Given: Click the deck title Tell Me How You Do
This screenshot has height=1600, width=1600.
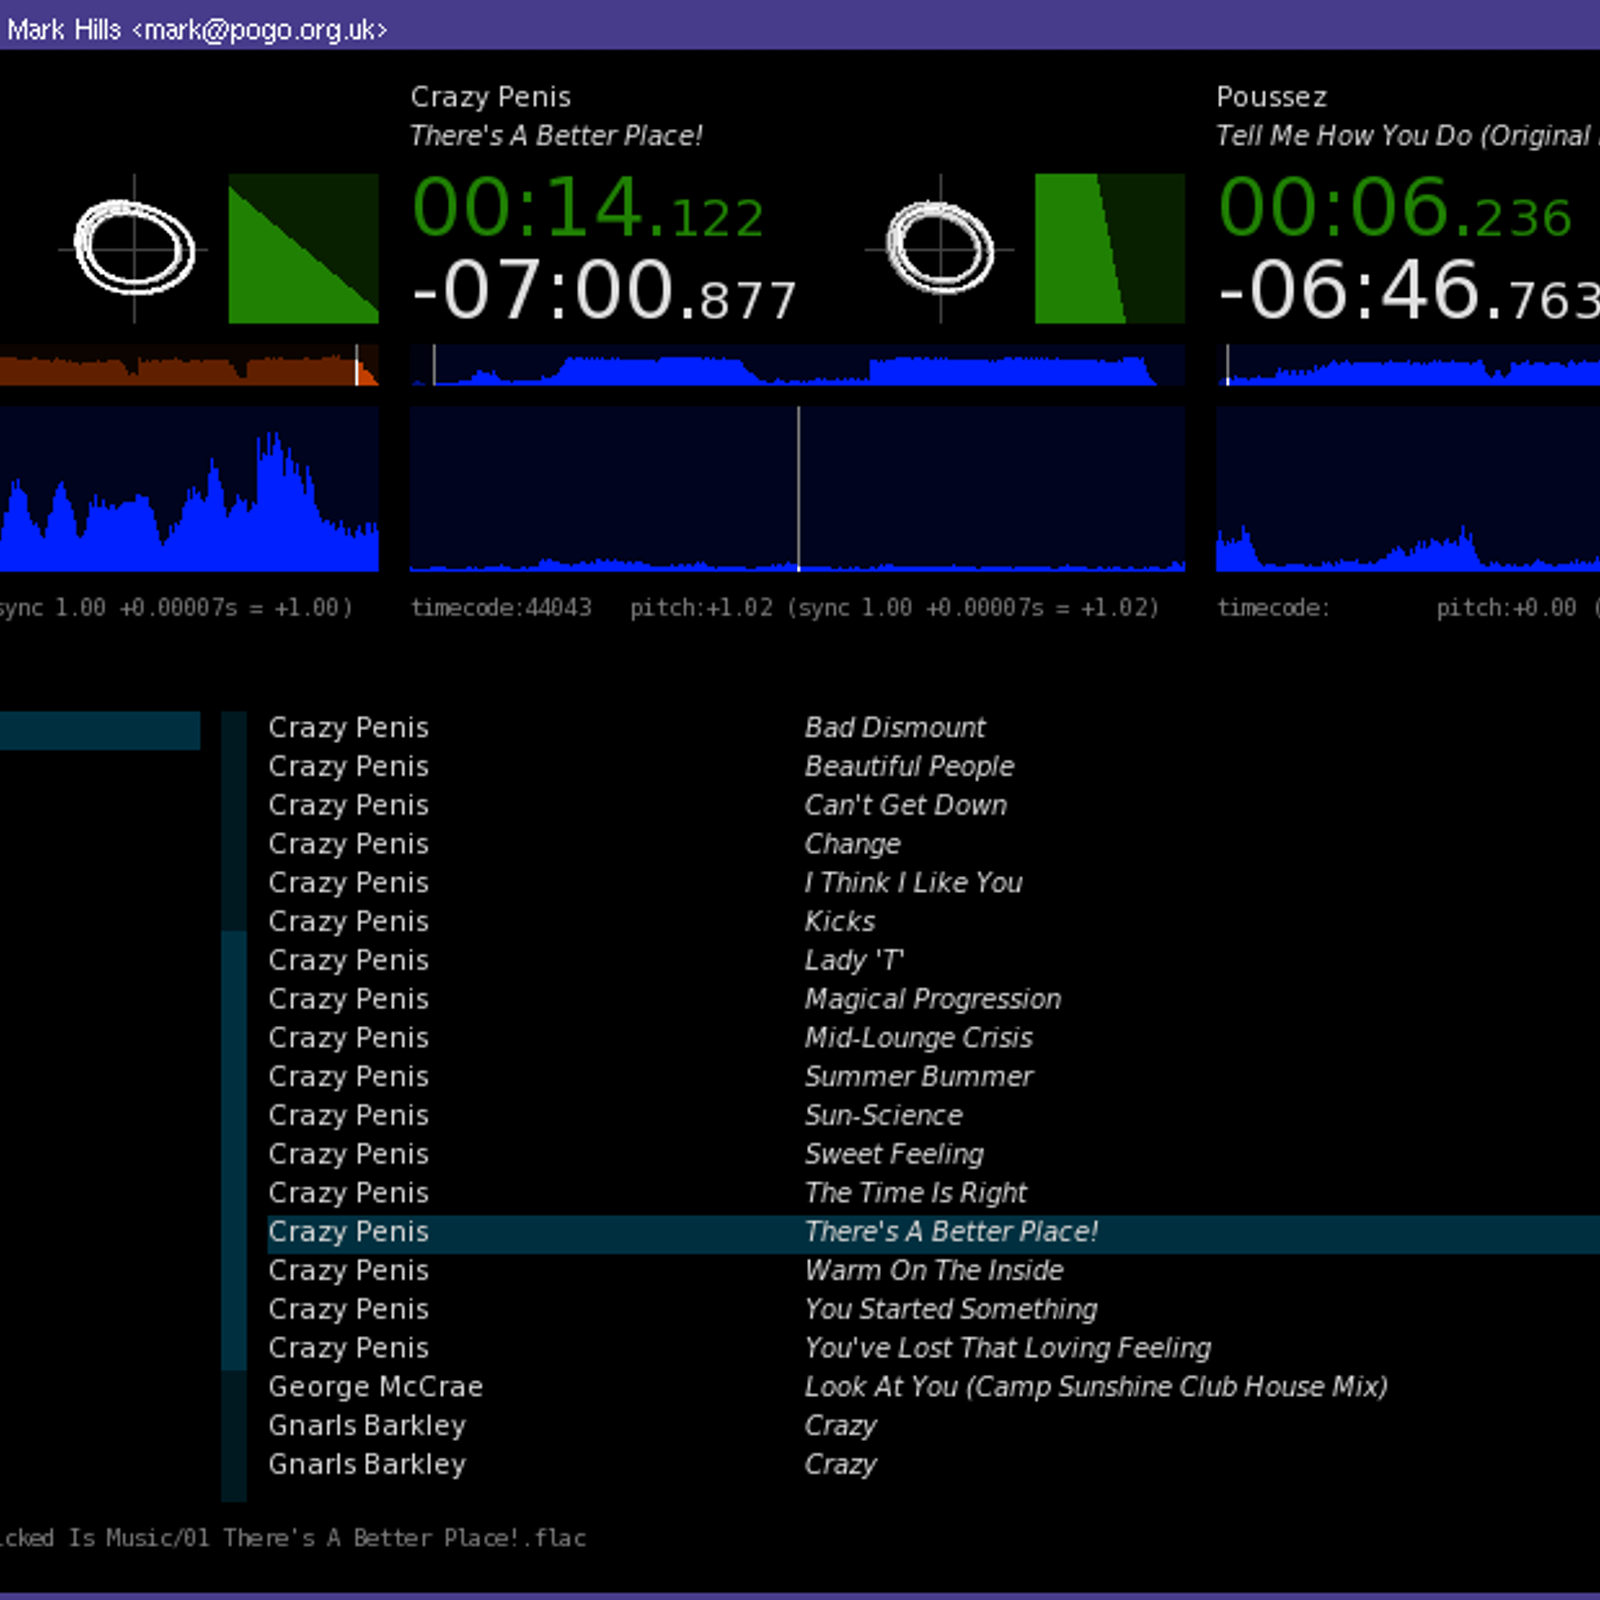Looking at the screenshot, I should click(1408, 136).
